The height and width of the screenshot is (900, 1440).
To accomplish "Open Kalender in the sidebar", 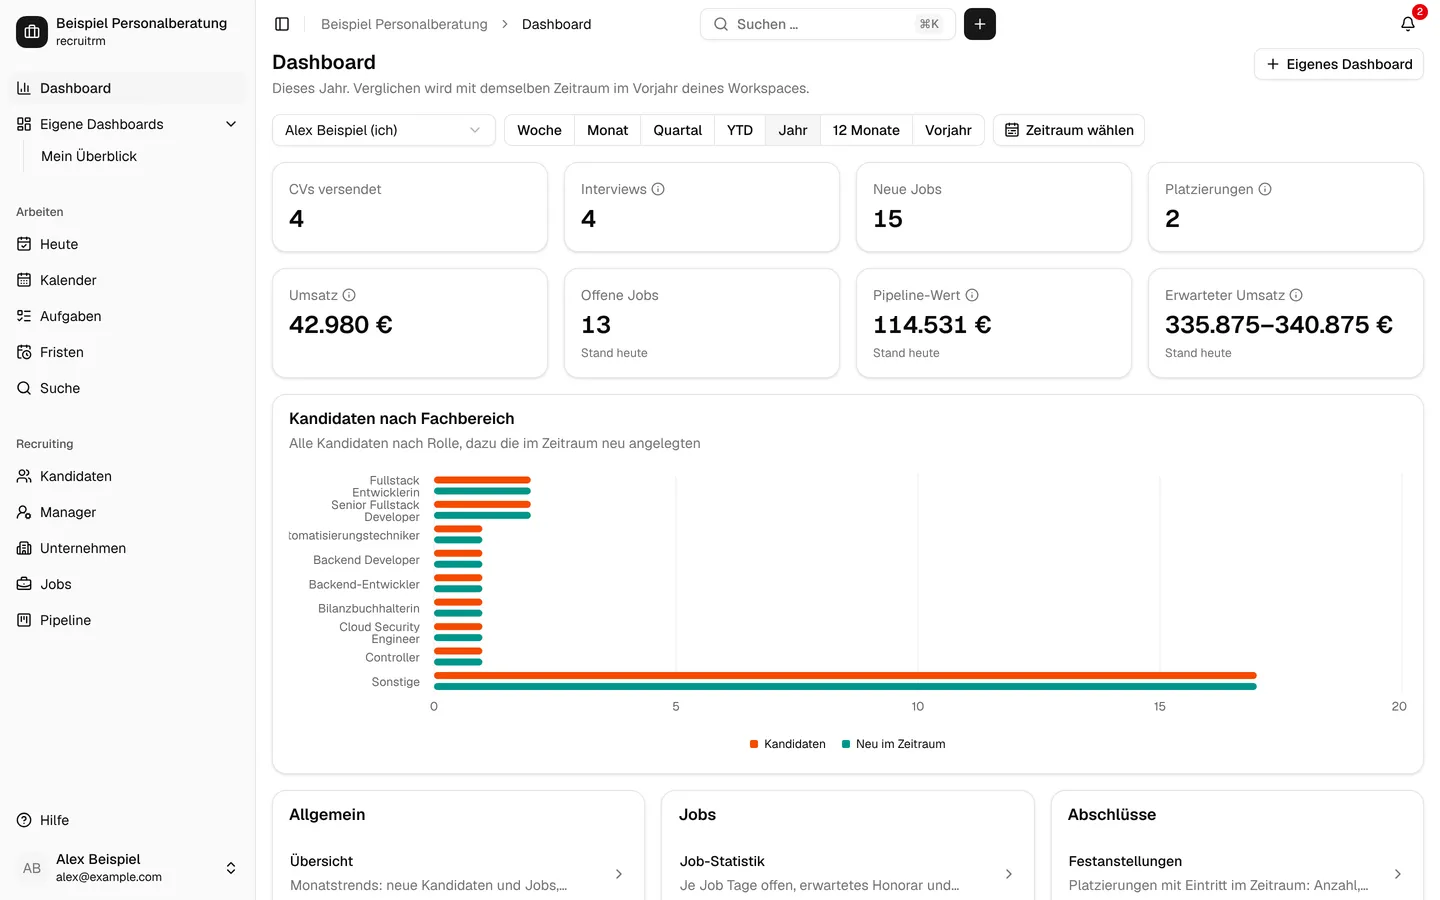I will [126, 280].
